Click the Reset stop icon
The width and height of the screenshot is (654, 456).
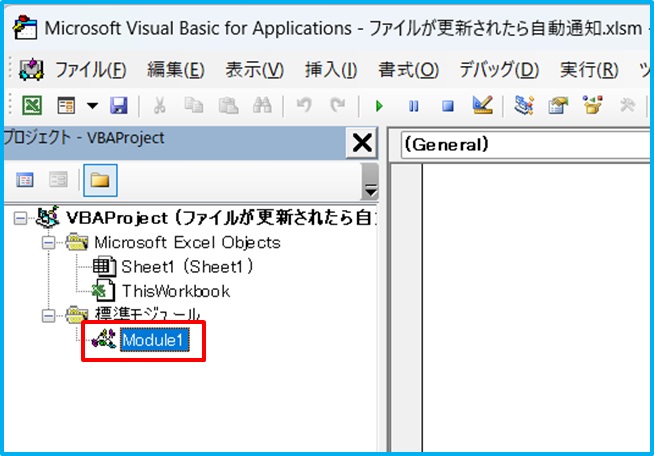pyautogui.click(x=448, y=106)
